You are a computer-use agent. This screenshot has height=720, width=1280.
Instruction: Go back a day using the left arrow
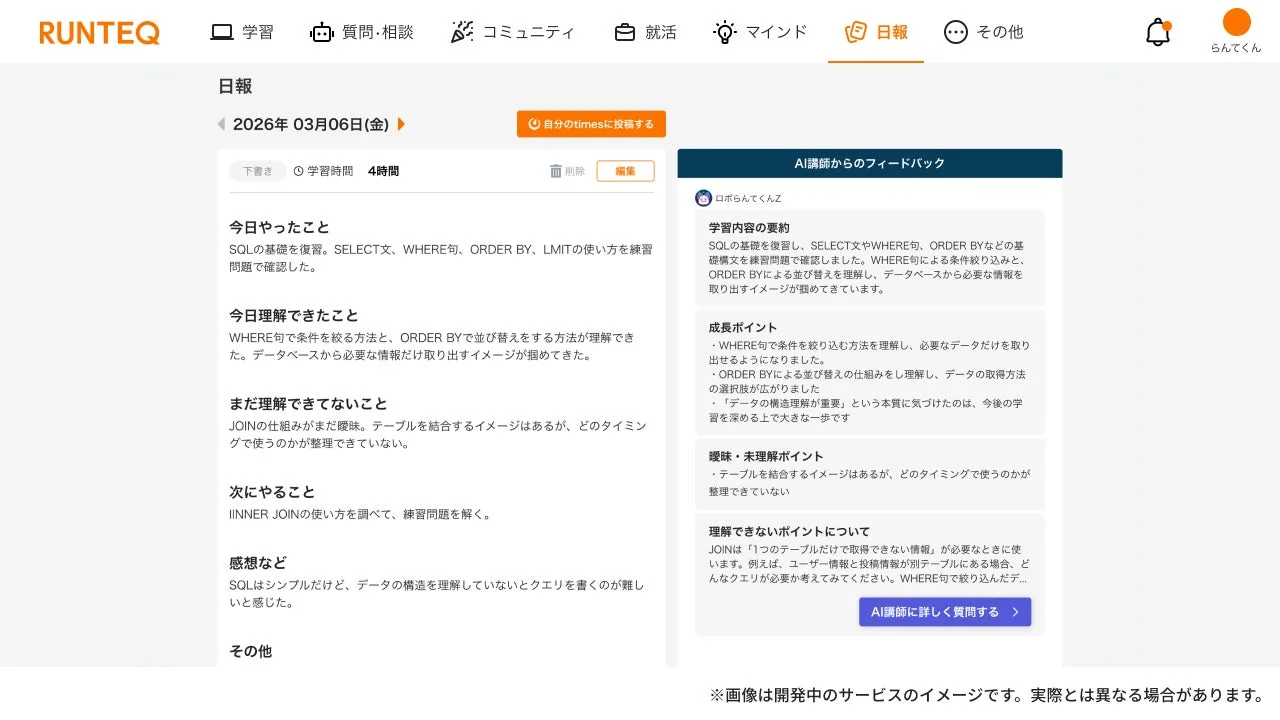tap(221, 124)
